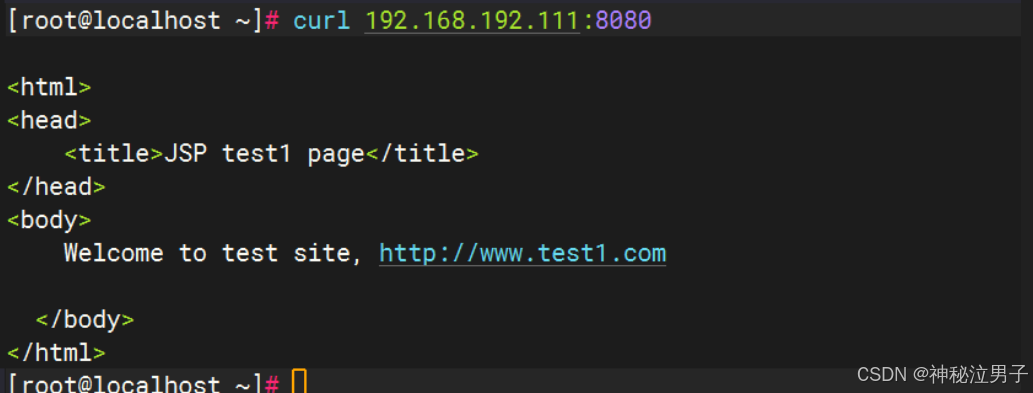
Task: Click the closing </title> tag
Action: [422, 154]
